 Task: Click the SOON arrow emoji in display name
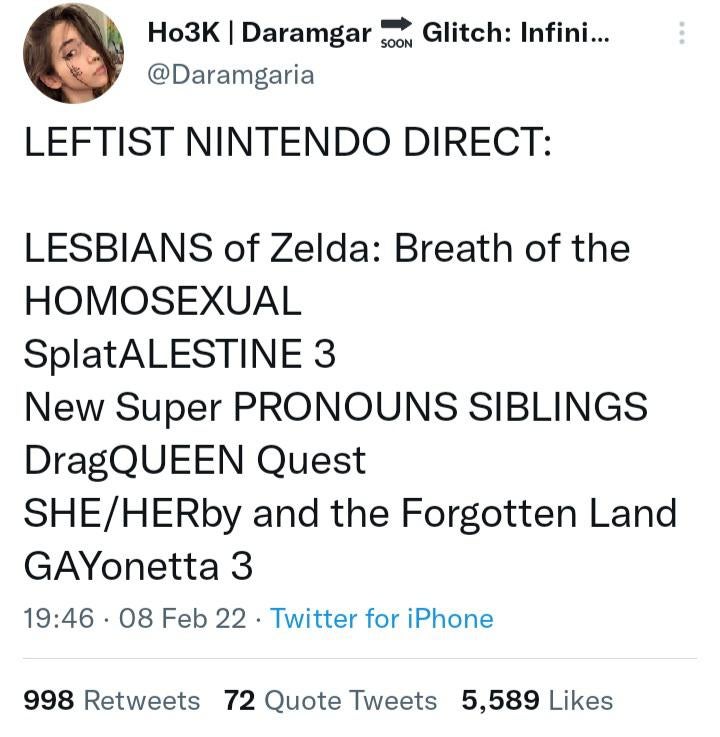396,33
